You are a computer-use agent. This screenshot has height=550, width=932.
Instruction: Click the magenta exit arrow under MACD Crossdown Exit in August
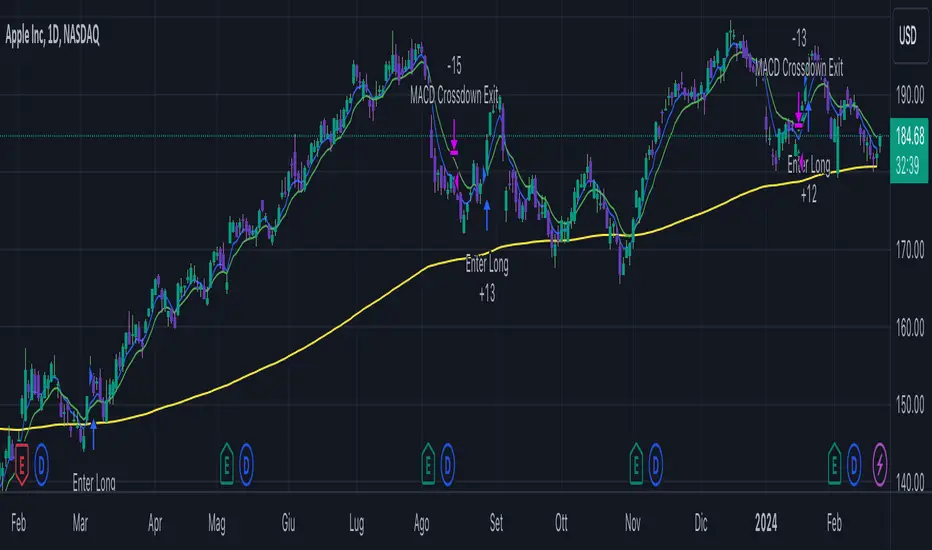point(454,138)
